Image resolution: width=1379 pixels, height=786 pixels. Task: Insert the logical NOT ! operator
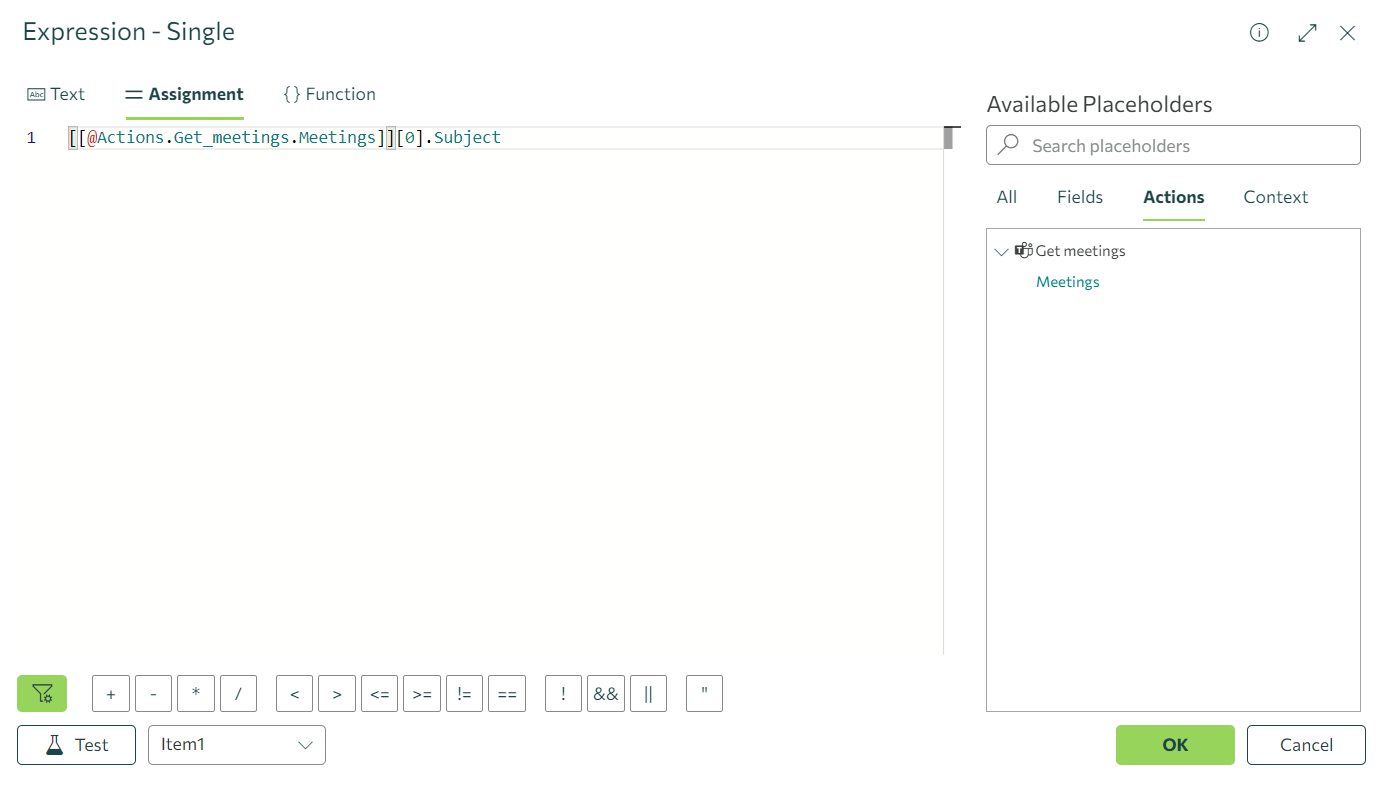(564, 693)
